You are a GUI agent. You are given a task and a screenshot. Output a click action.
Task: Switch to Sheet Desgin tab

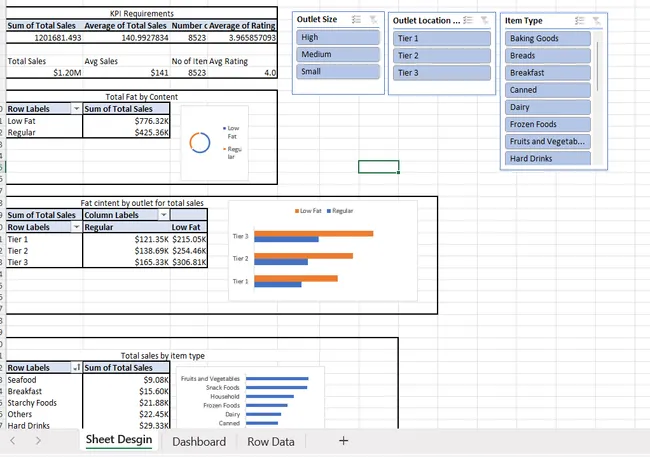[x=119, y=440]
